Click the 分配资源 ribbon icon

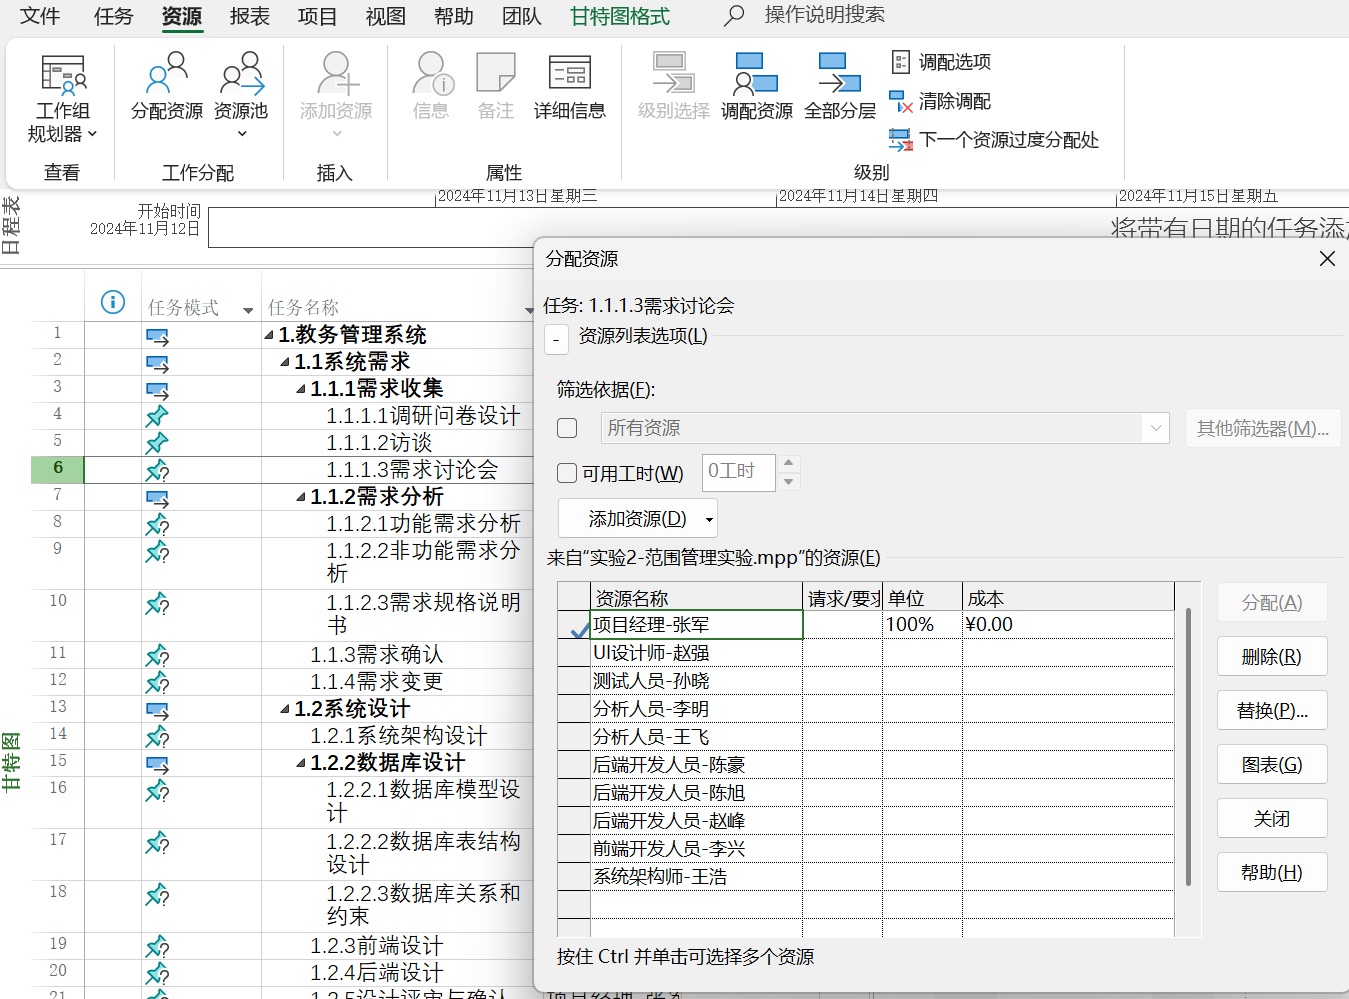(x=167, y=87)
